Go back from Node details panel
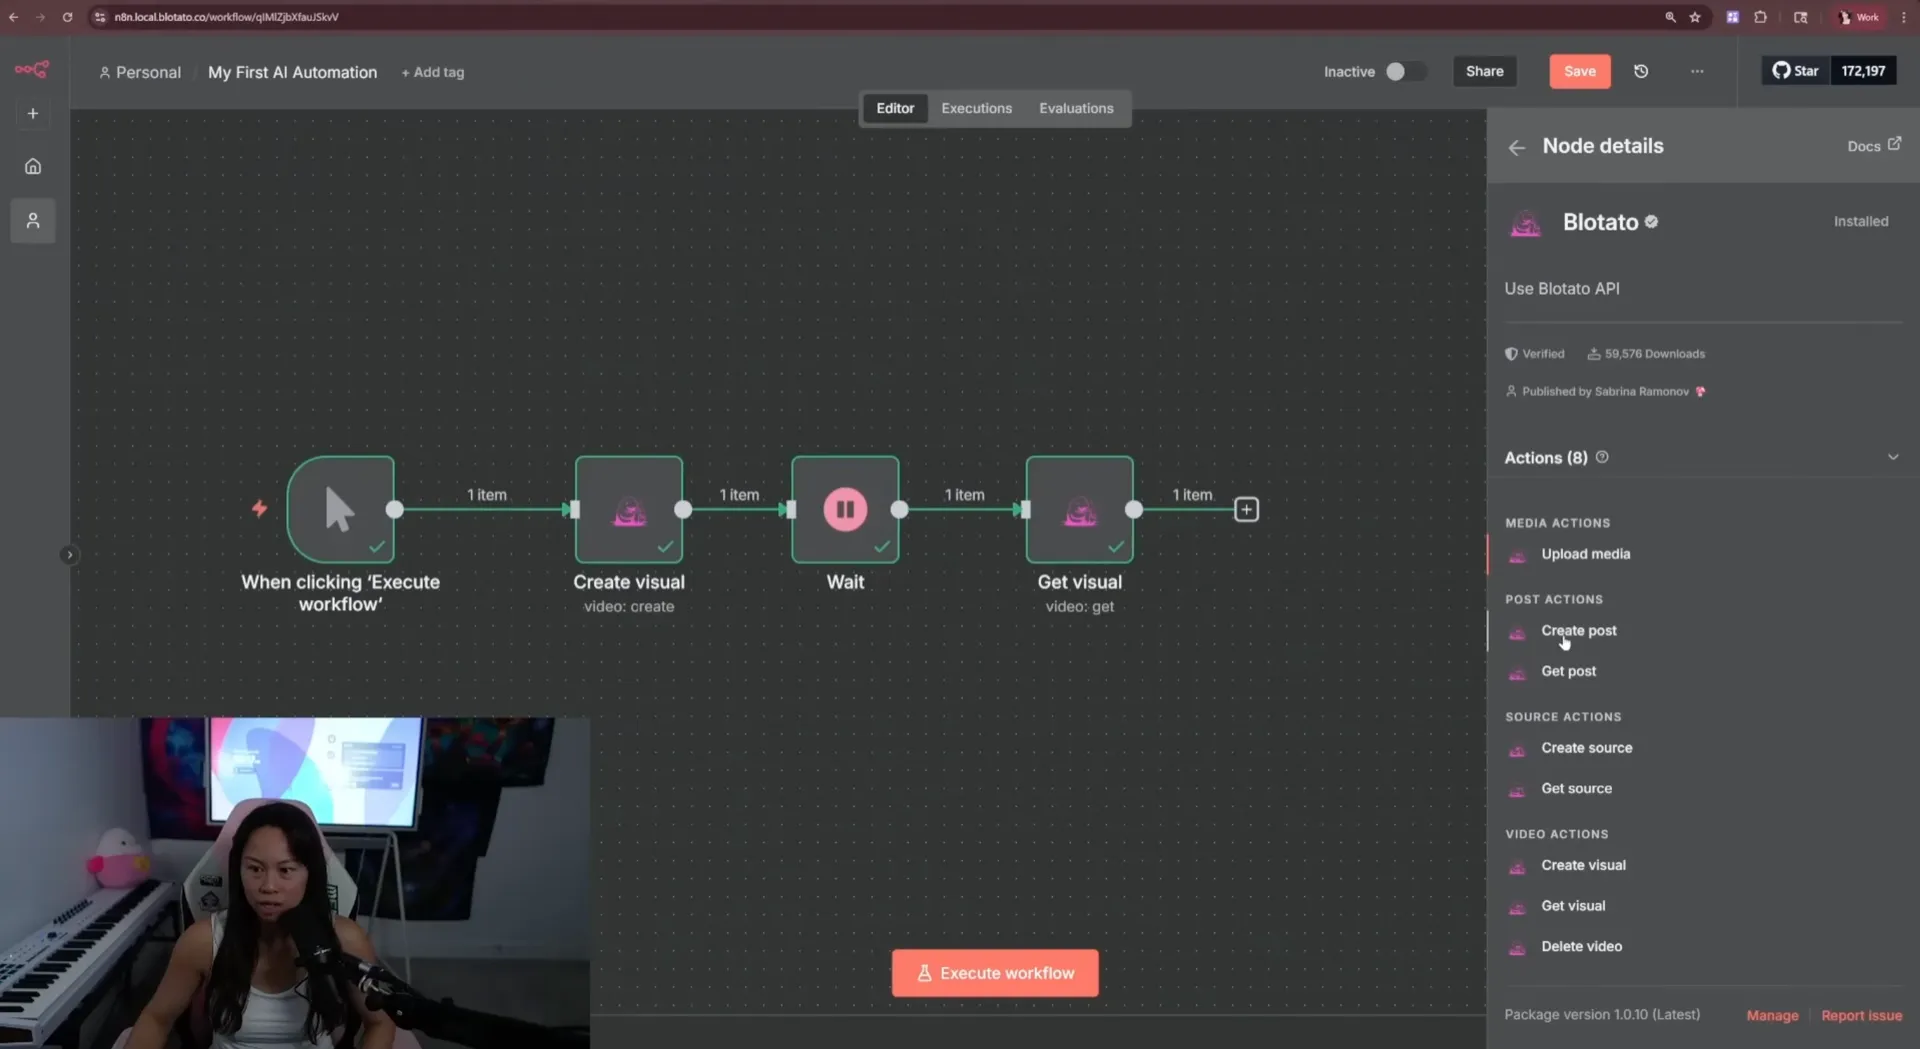Viewport: 1920px width, 1049px height. pyautogui.click(x=1517, y=147)
